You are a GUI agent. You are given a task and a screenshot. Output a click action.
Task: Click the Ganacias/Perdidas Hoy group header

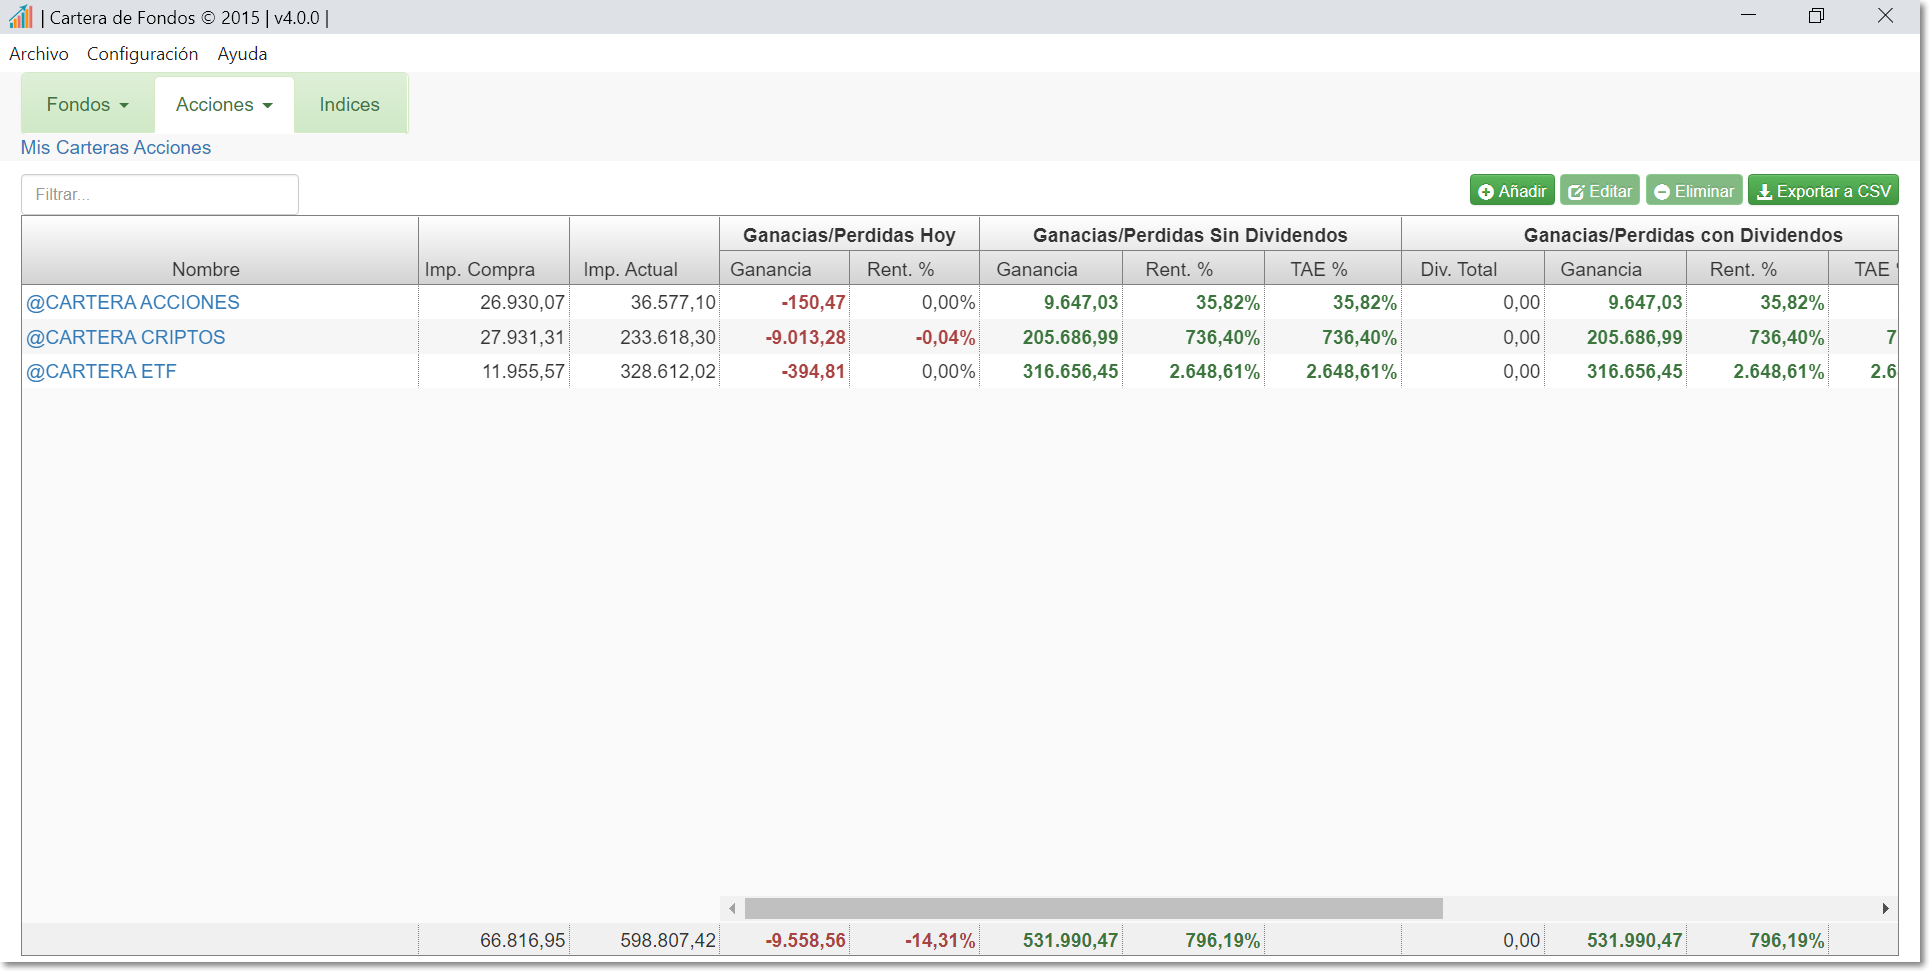[849, 235]
